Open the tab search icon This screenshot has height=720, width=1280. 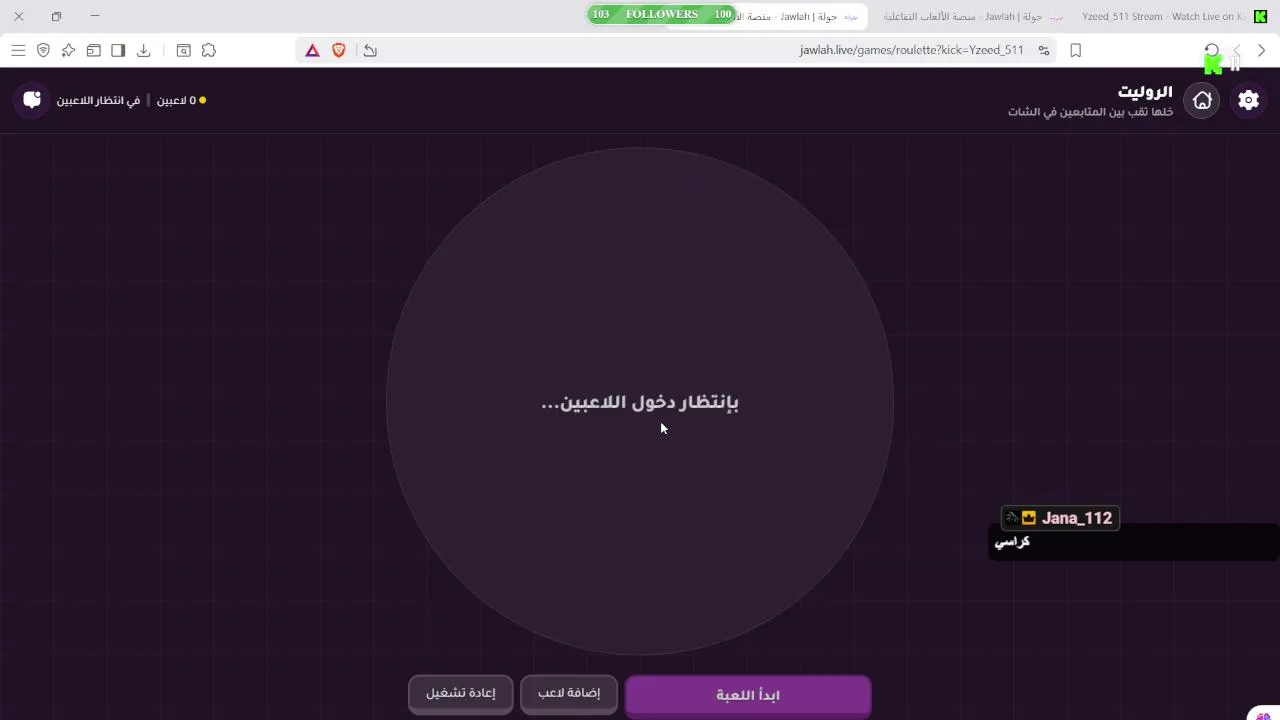pos(184,50)
